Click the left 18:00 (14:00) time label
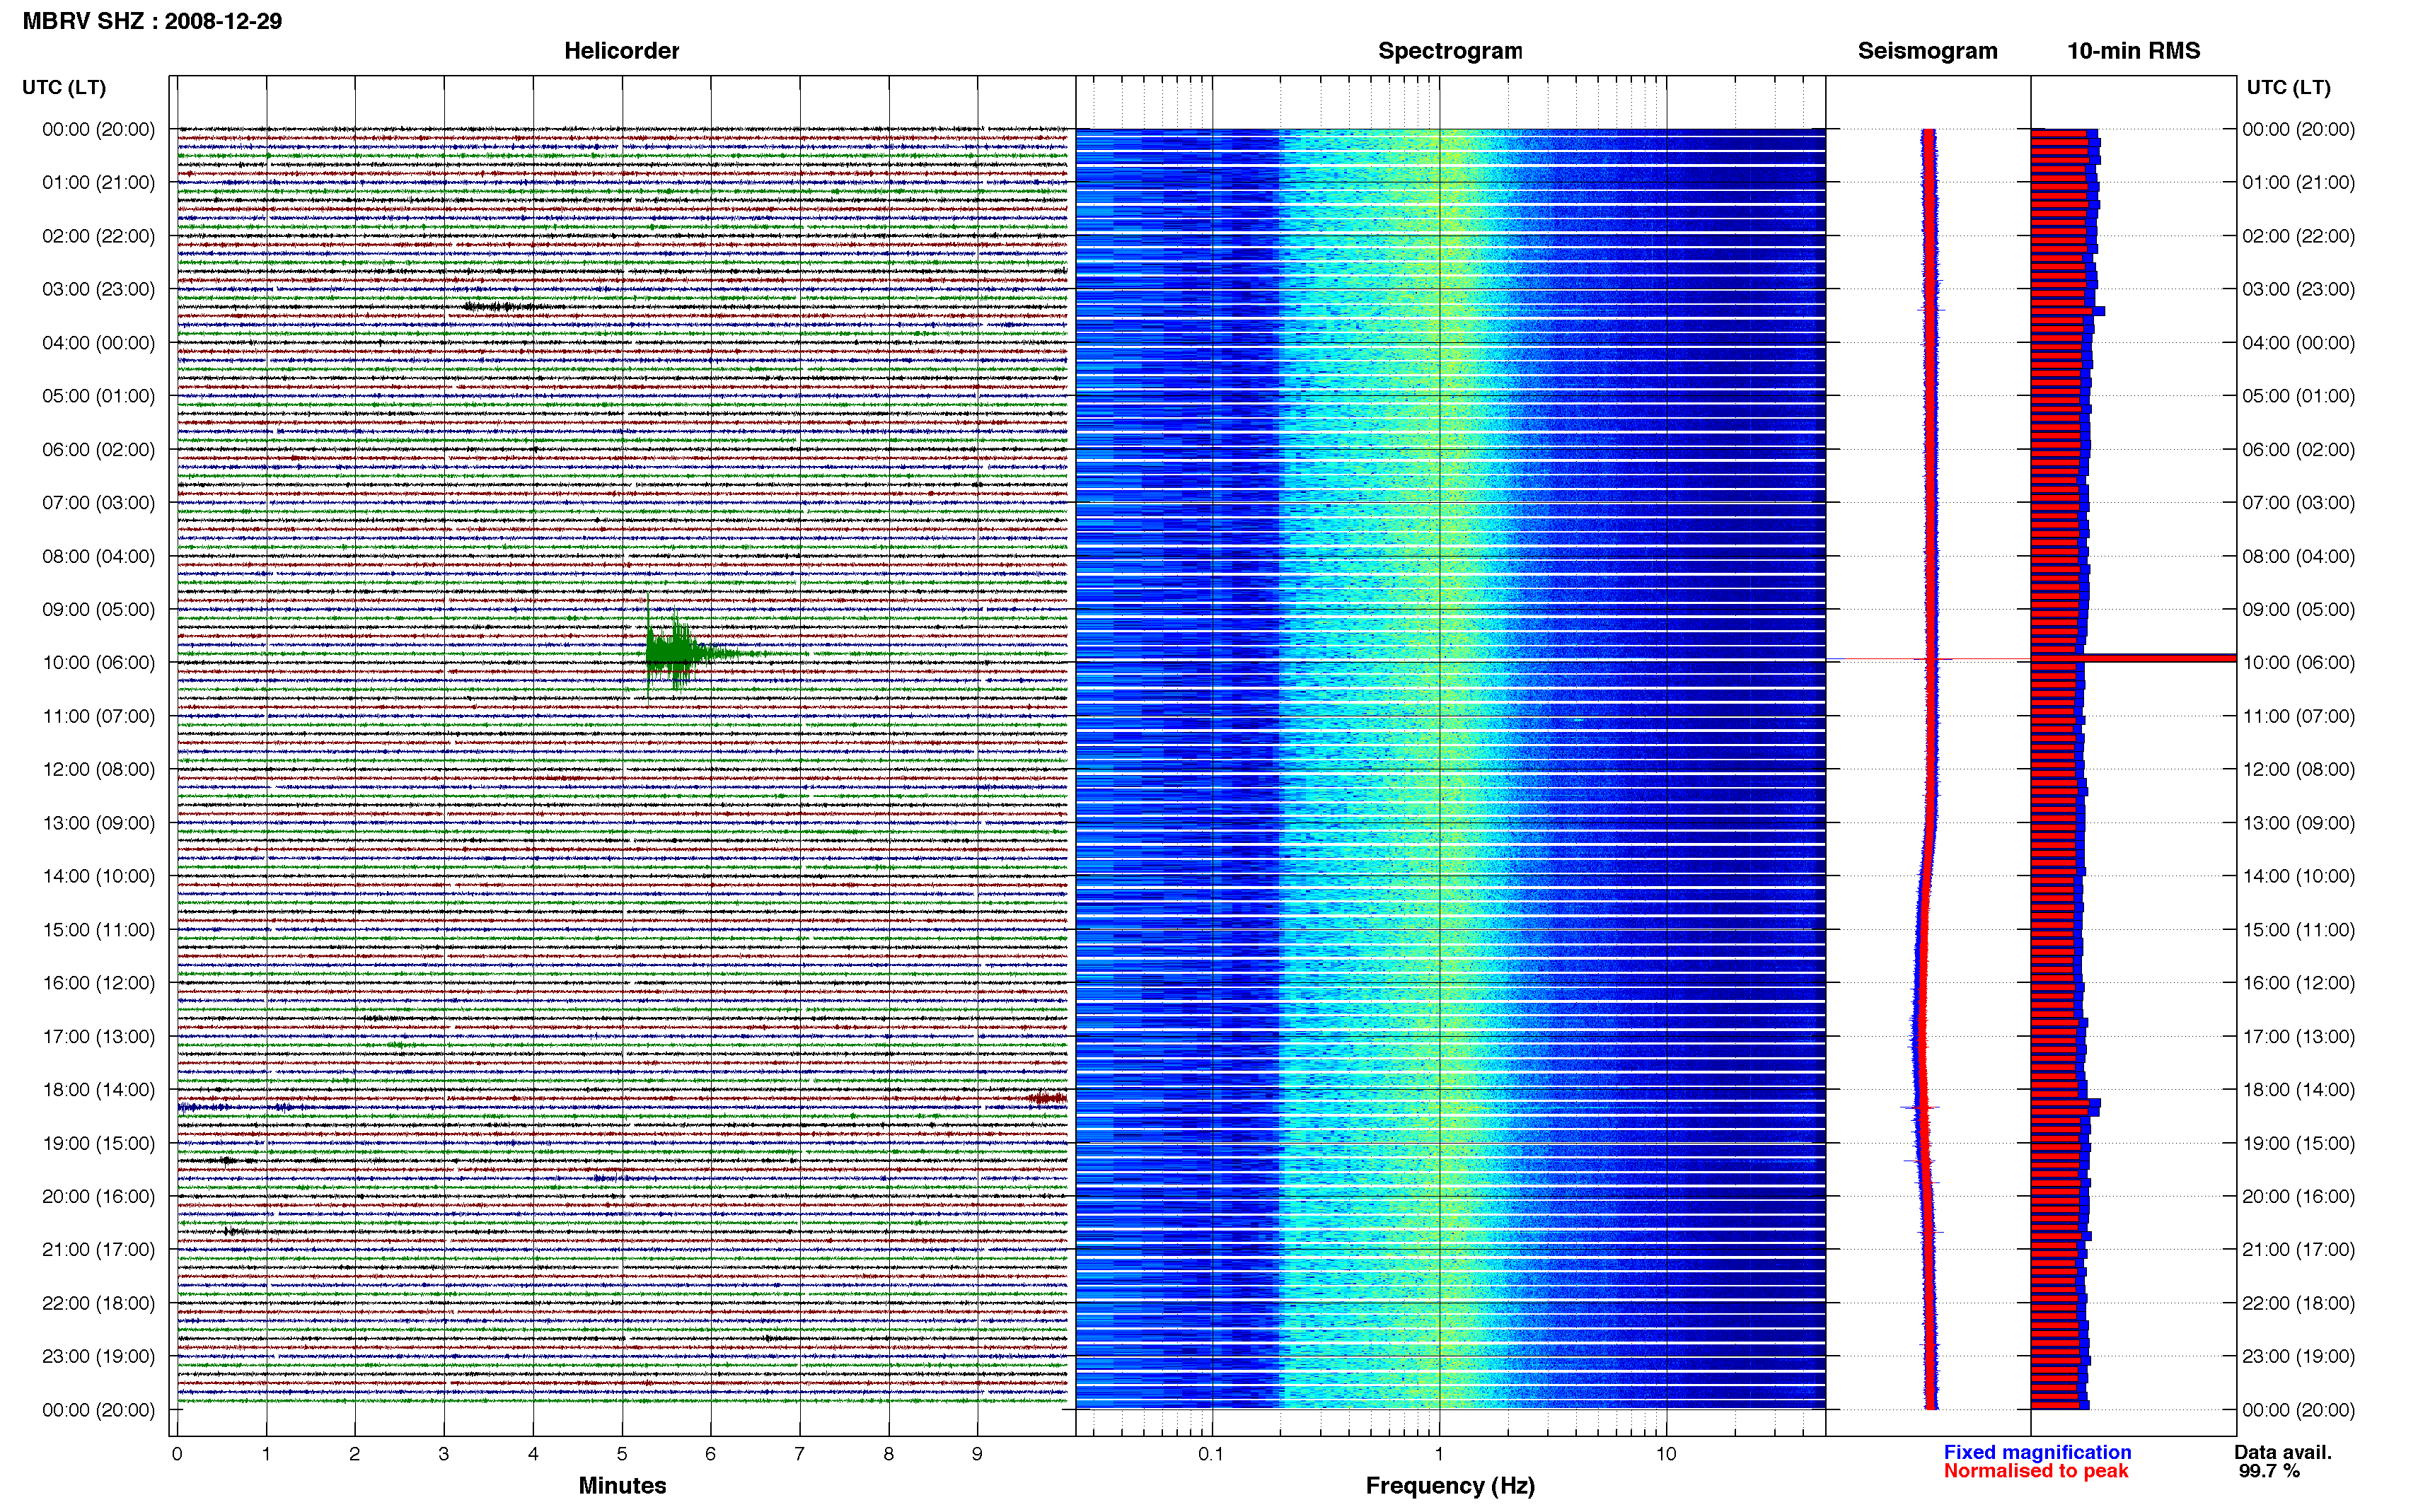Image resolution: width=2418 pixels, height=1512 pixels. 98,1089
